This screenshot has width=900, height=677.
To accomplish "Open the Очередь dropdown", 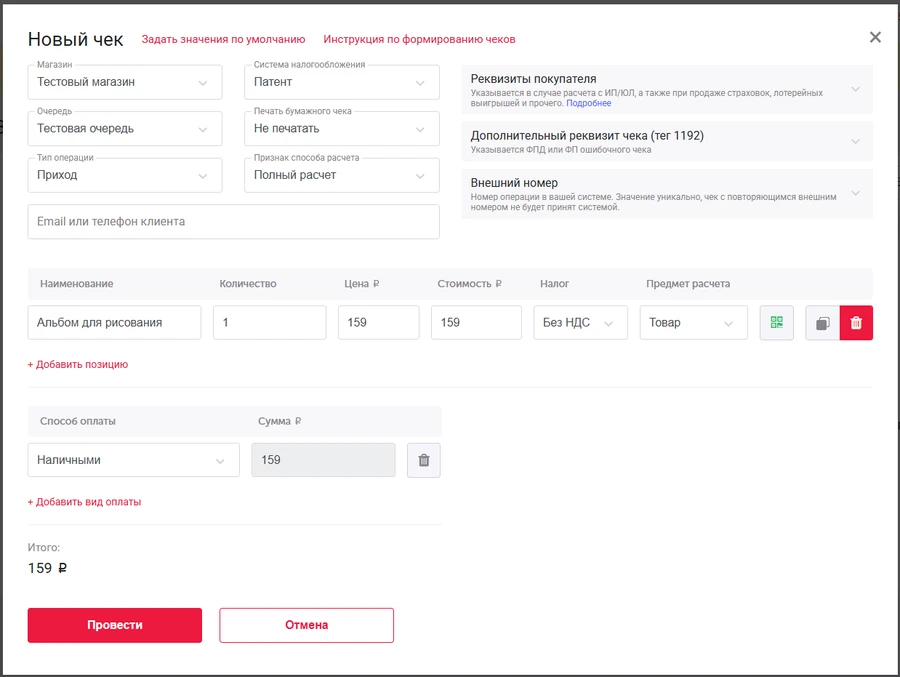I will pyautogui.click(x=125, y=128).
